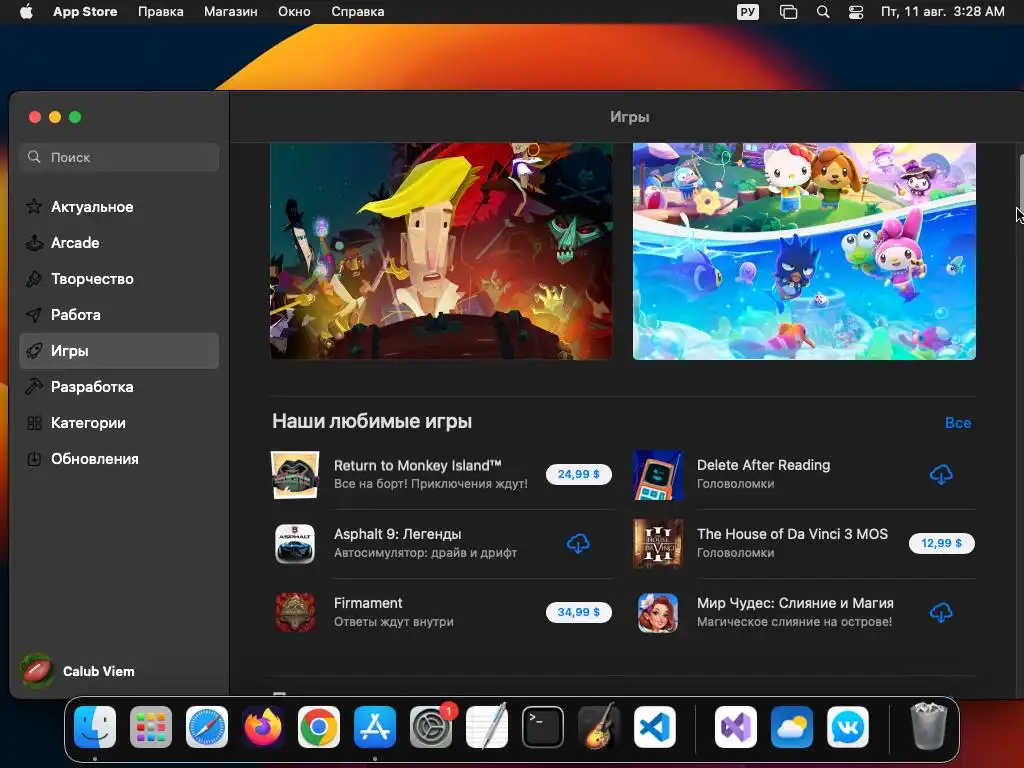Viewport: 1024px width, 768px height.
Task: Launch Google Chrome from the Dock
Action: click(x=319, y=727)
